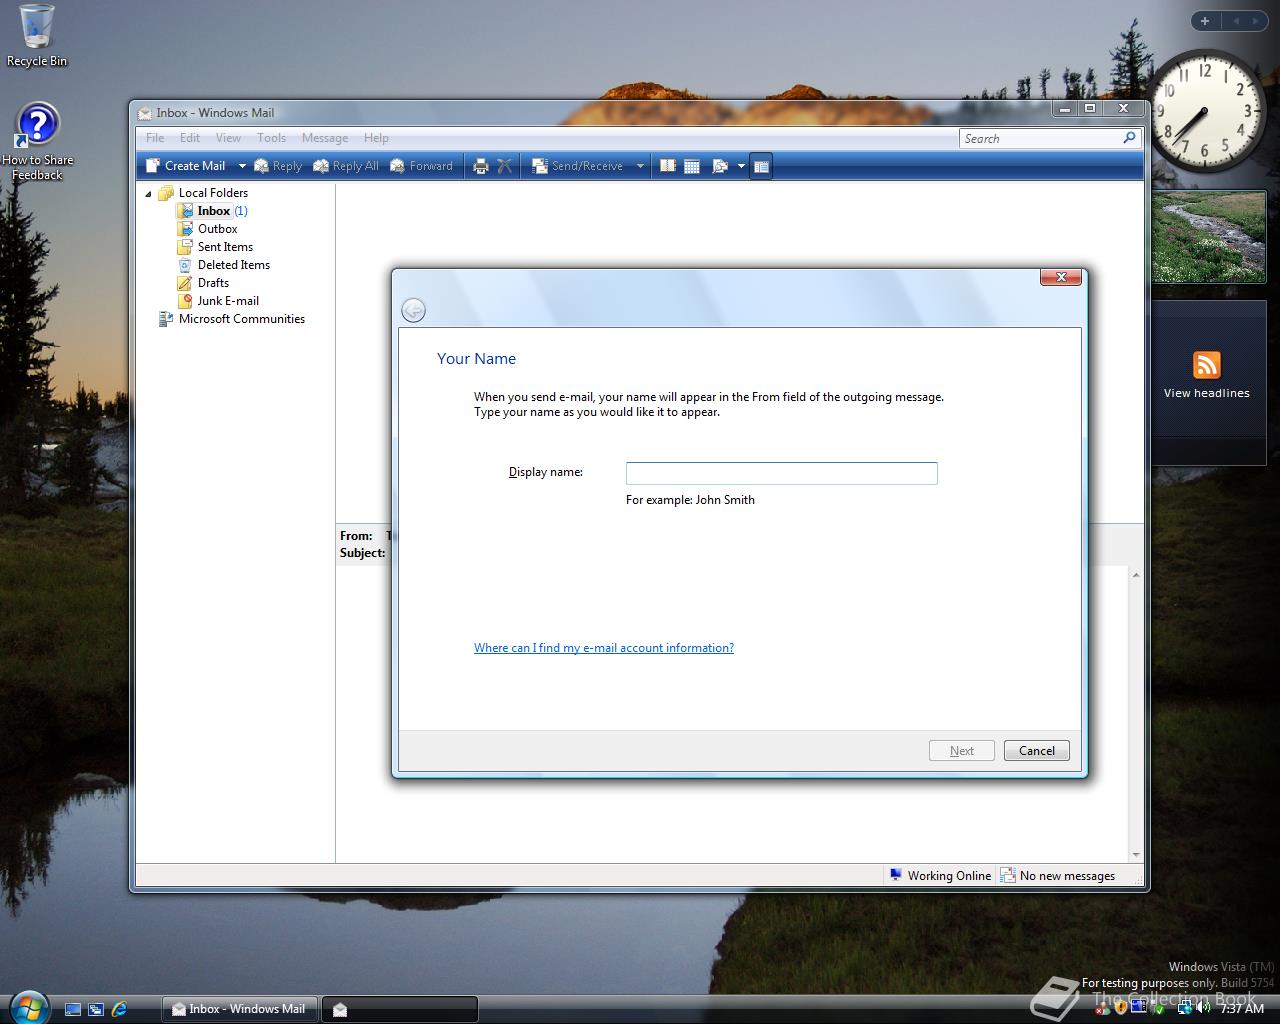Open the Find dropdown arrow in toolbar
The height and width of the screenshot is (1024, 1280).
741,166
